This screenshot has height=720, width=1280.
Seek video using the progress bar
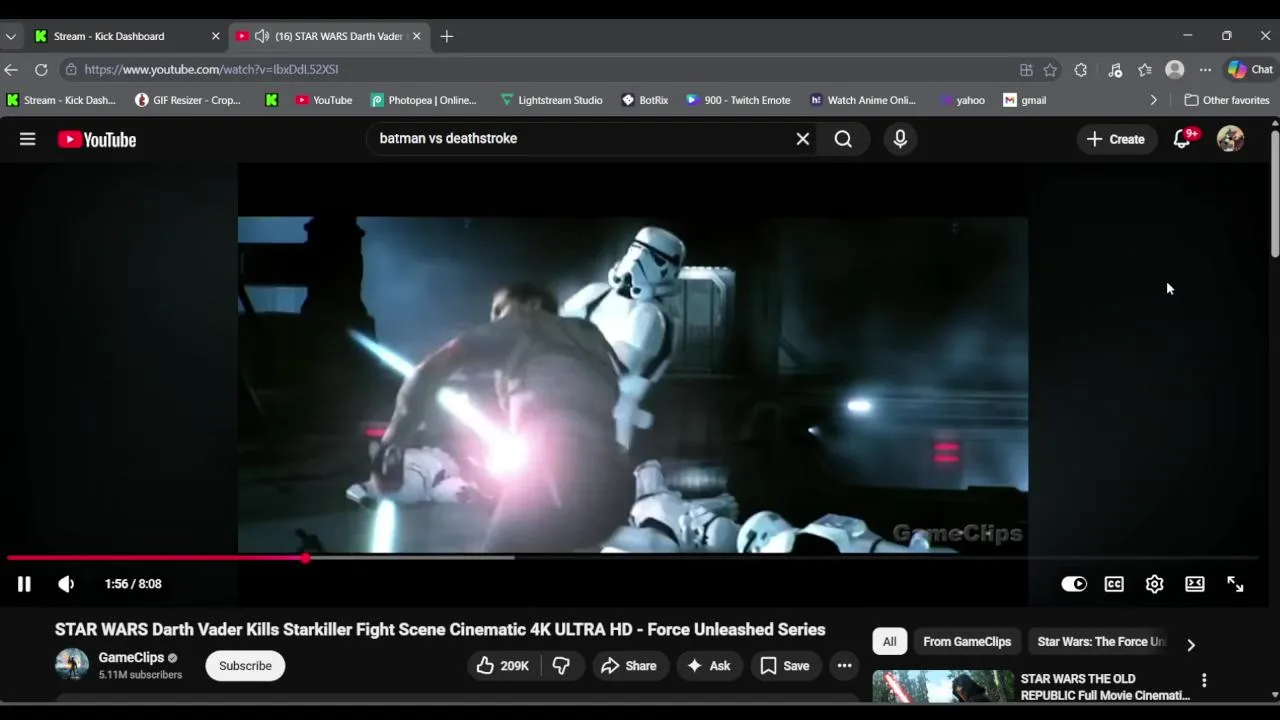pos(632,558)
